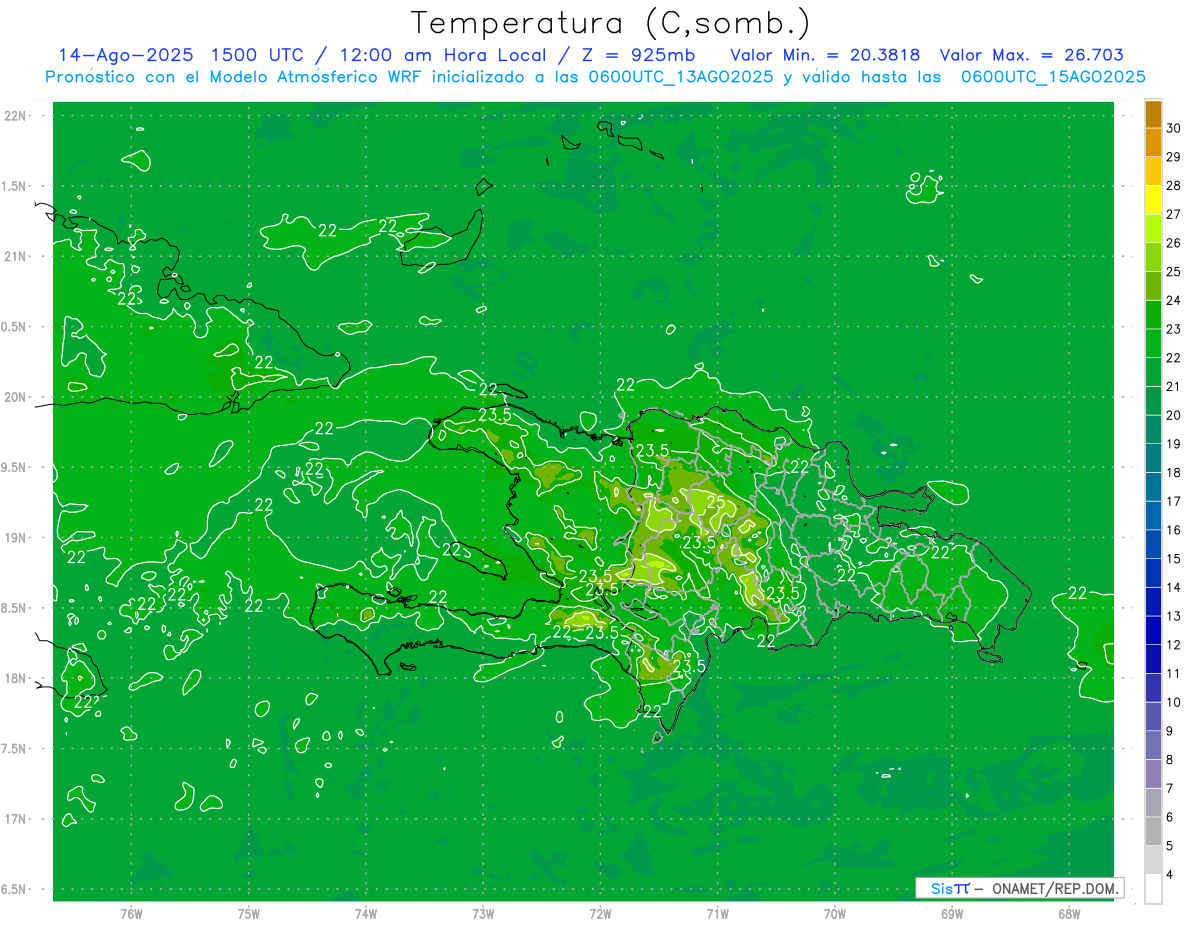Viewport: 1200px width, 927px height.
Task: Click the "73W" longitude axis label
Action: coord(483,913)
